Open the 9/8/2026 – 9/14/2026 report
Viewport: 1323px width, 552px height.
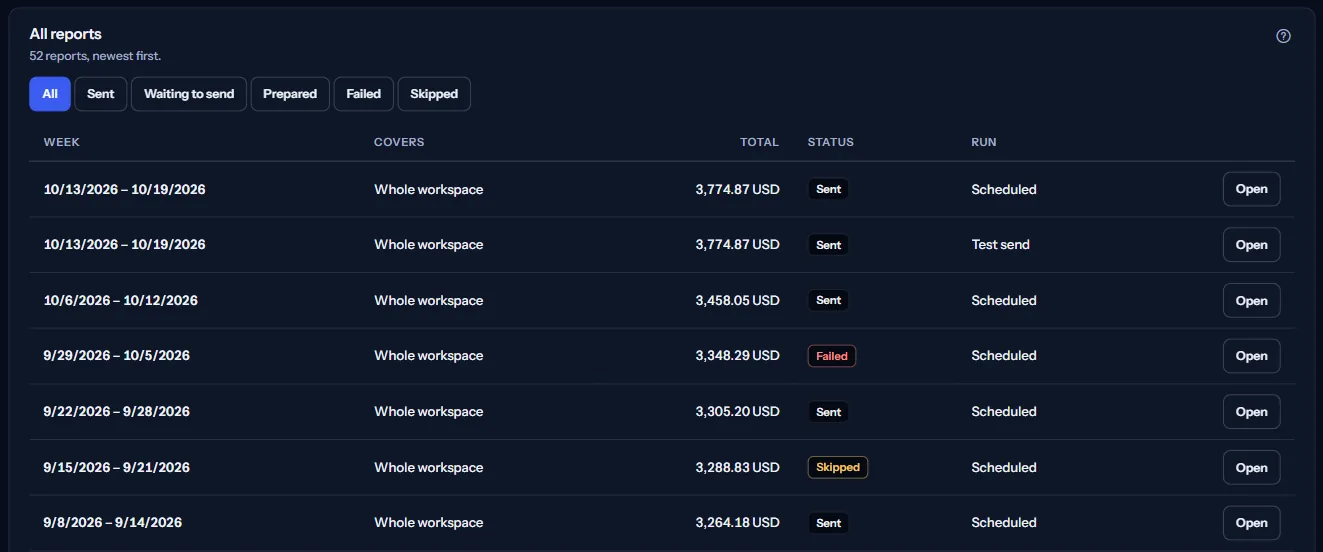point(1251,523)
